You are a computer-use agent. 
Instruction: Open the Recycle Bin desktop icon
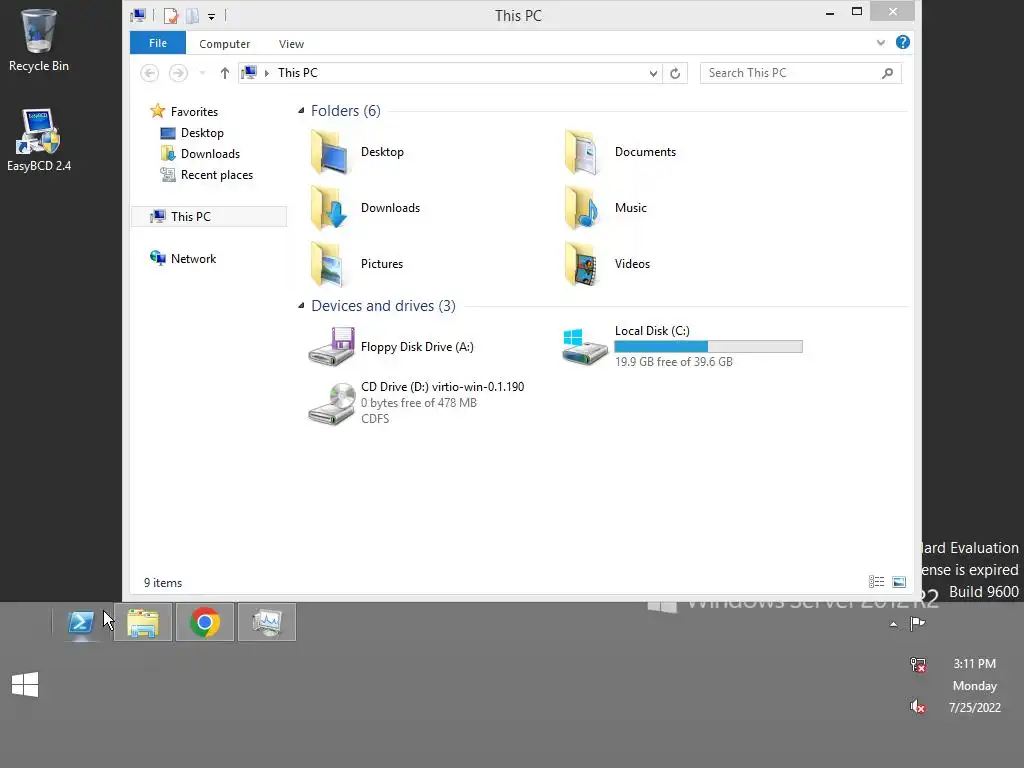point(39,39)
